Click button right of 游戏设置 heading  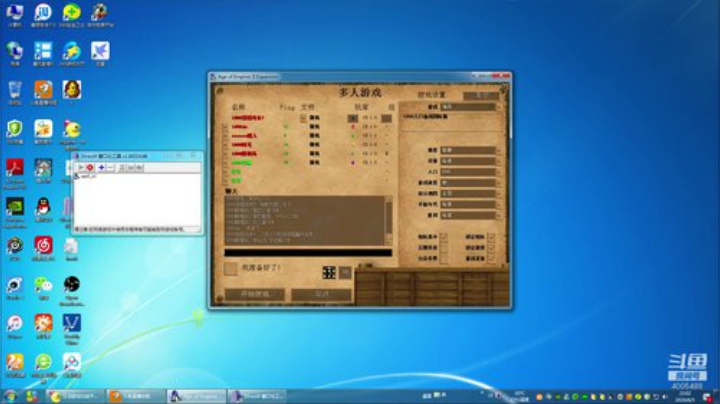point(481,95)
